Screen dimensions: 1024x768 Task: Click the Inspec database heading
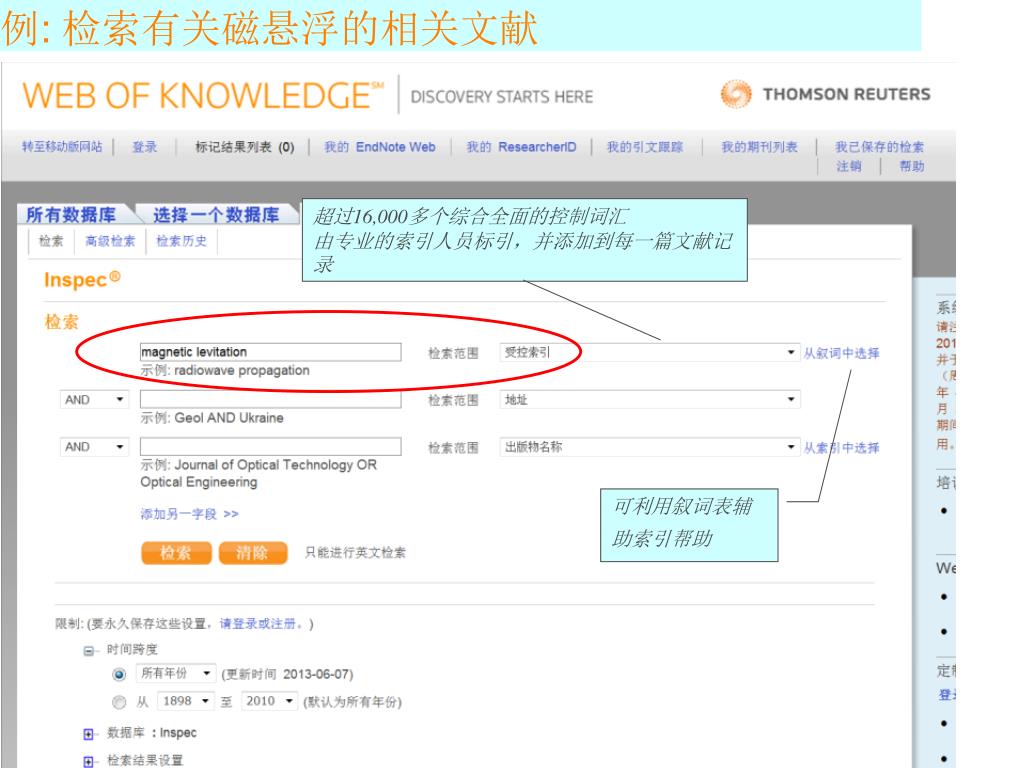point(82,280)
